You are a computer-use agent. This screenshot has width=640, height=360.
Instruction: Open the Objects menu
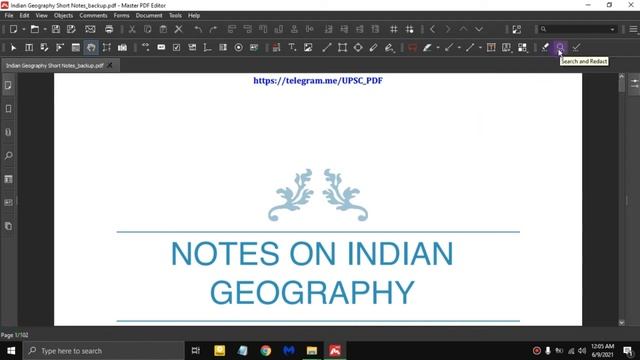64,16
